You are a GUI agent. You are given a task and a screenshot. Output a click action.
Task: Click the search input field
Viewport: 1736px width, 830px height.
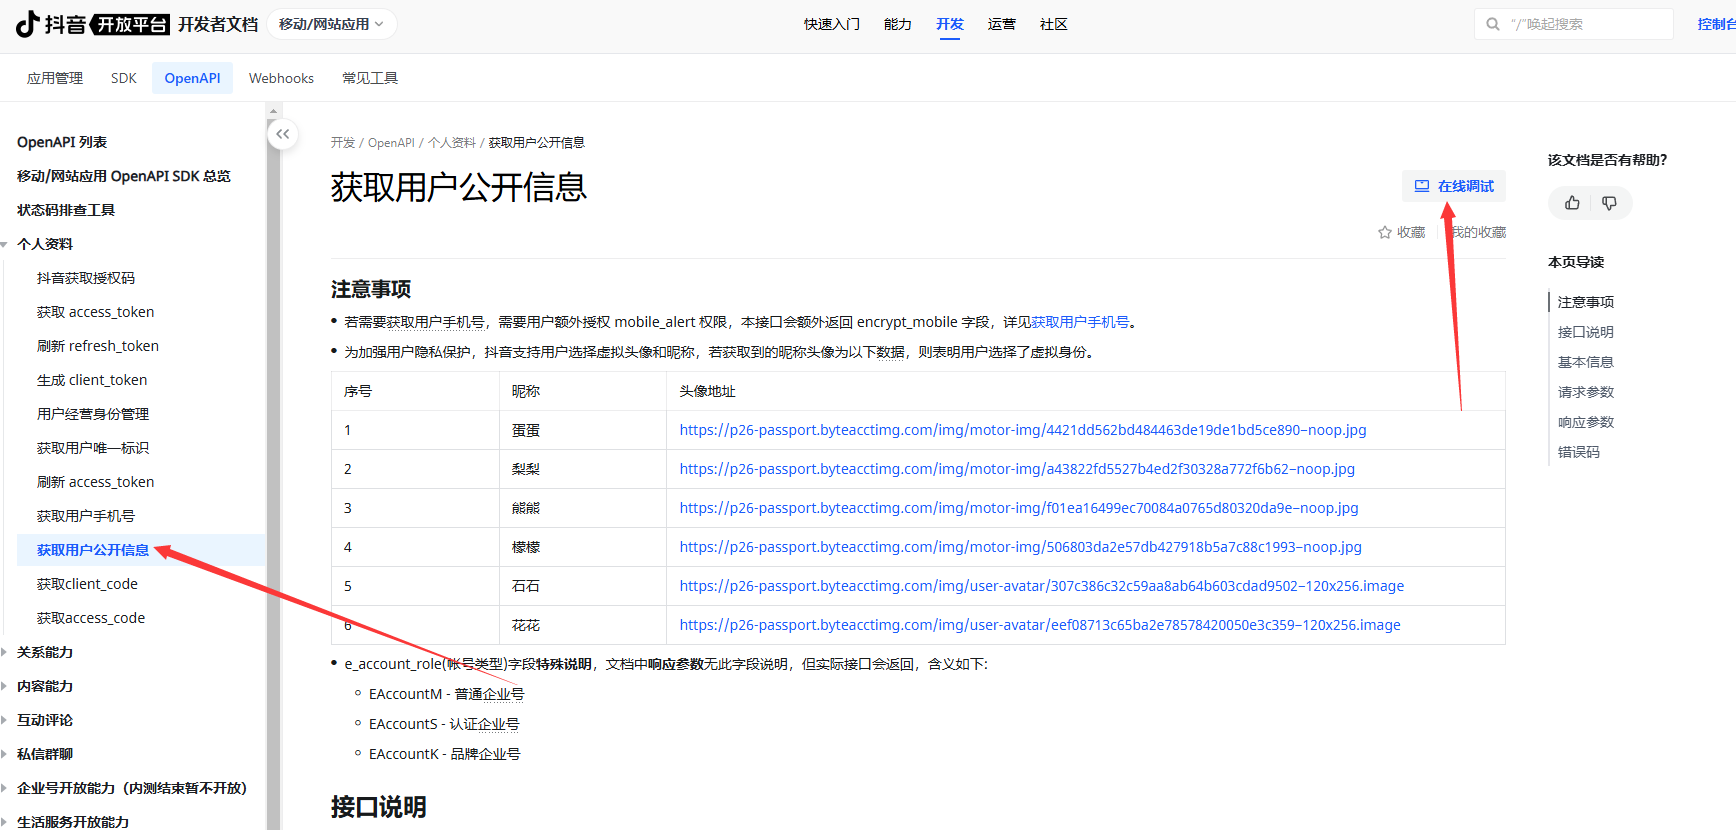(1574, 24)
